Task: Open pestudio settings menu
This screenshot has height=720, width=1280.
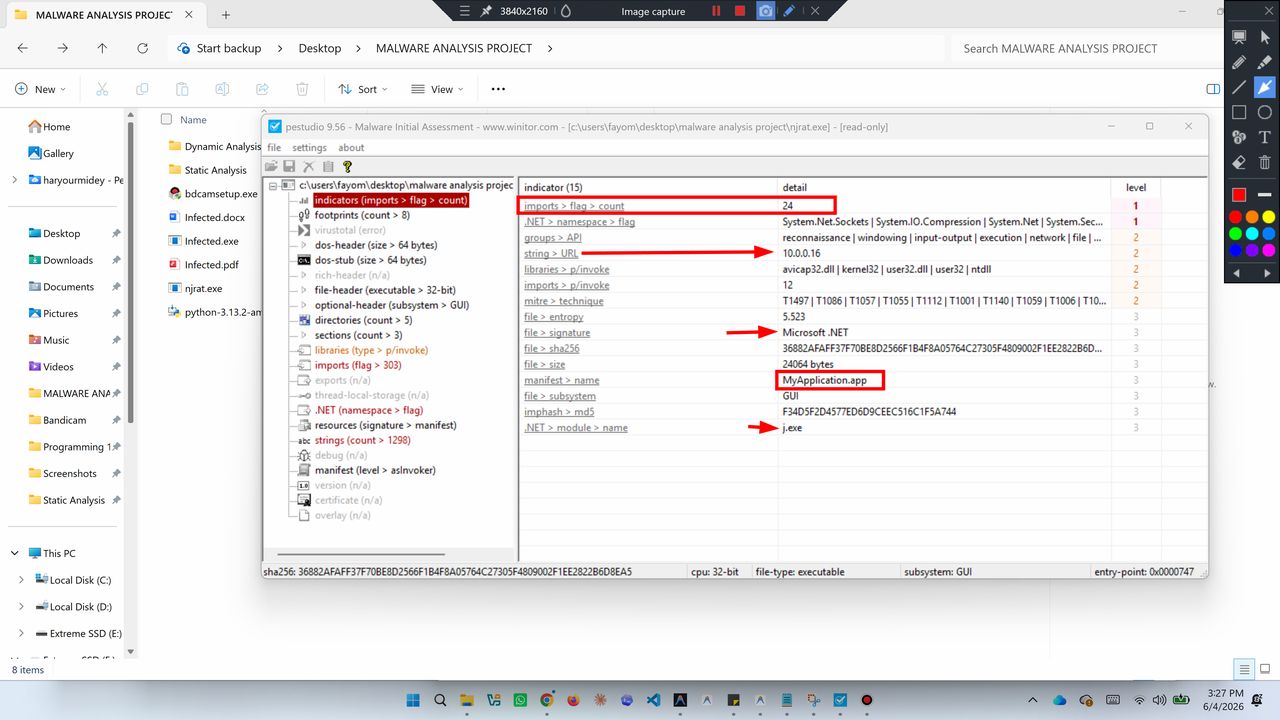Action: click(x=309, y=148)
